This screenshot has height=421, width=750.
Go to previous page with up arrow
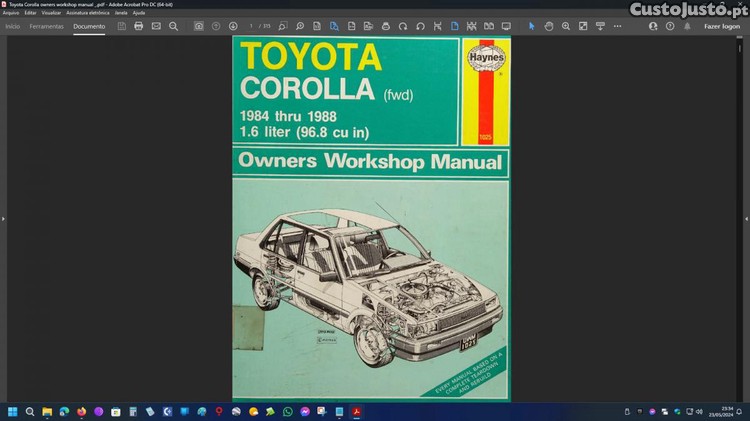216,26
